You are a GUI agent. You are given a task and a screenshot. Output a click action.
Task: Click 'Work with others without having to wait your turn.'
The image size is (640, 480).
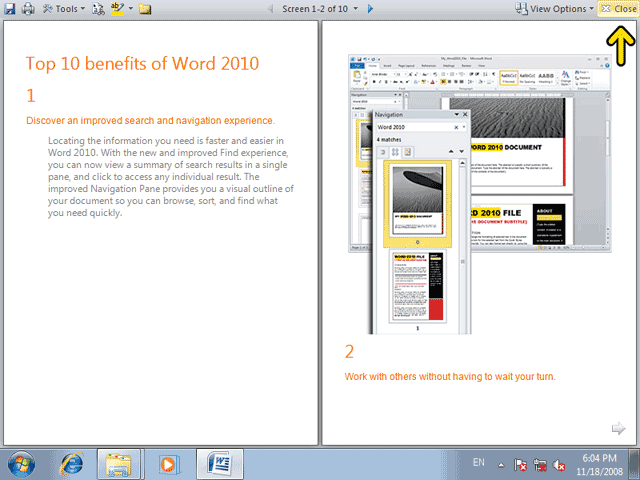tap(450, 376)
